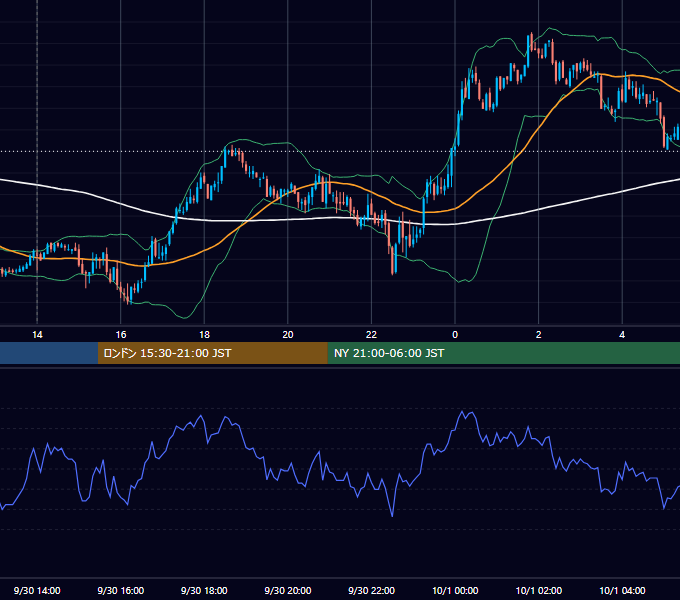Click the 10/1 04:00 time label
680x600 pixels.
(x=622, y=590)
